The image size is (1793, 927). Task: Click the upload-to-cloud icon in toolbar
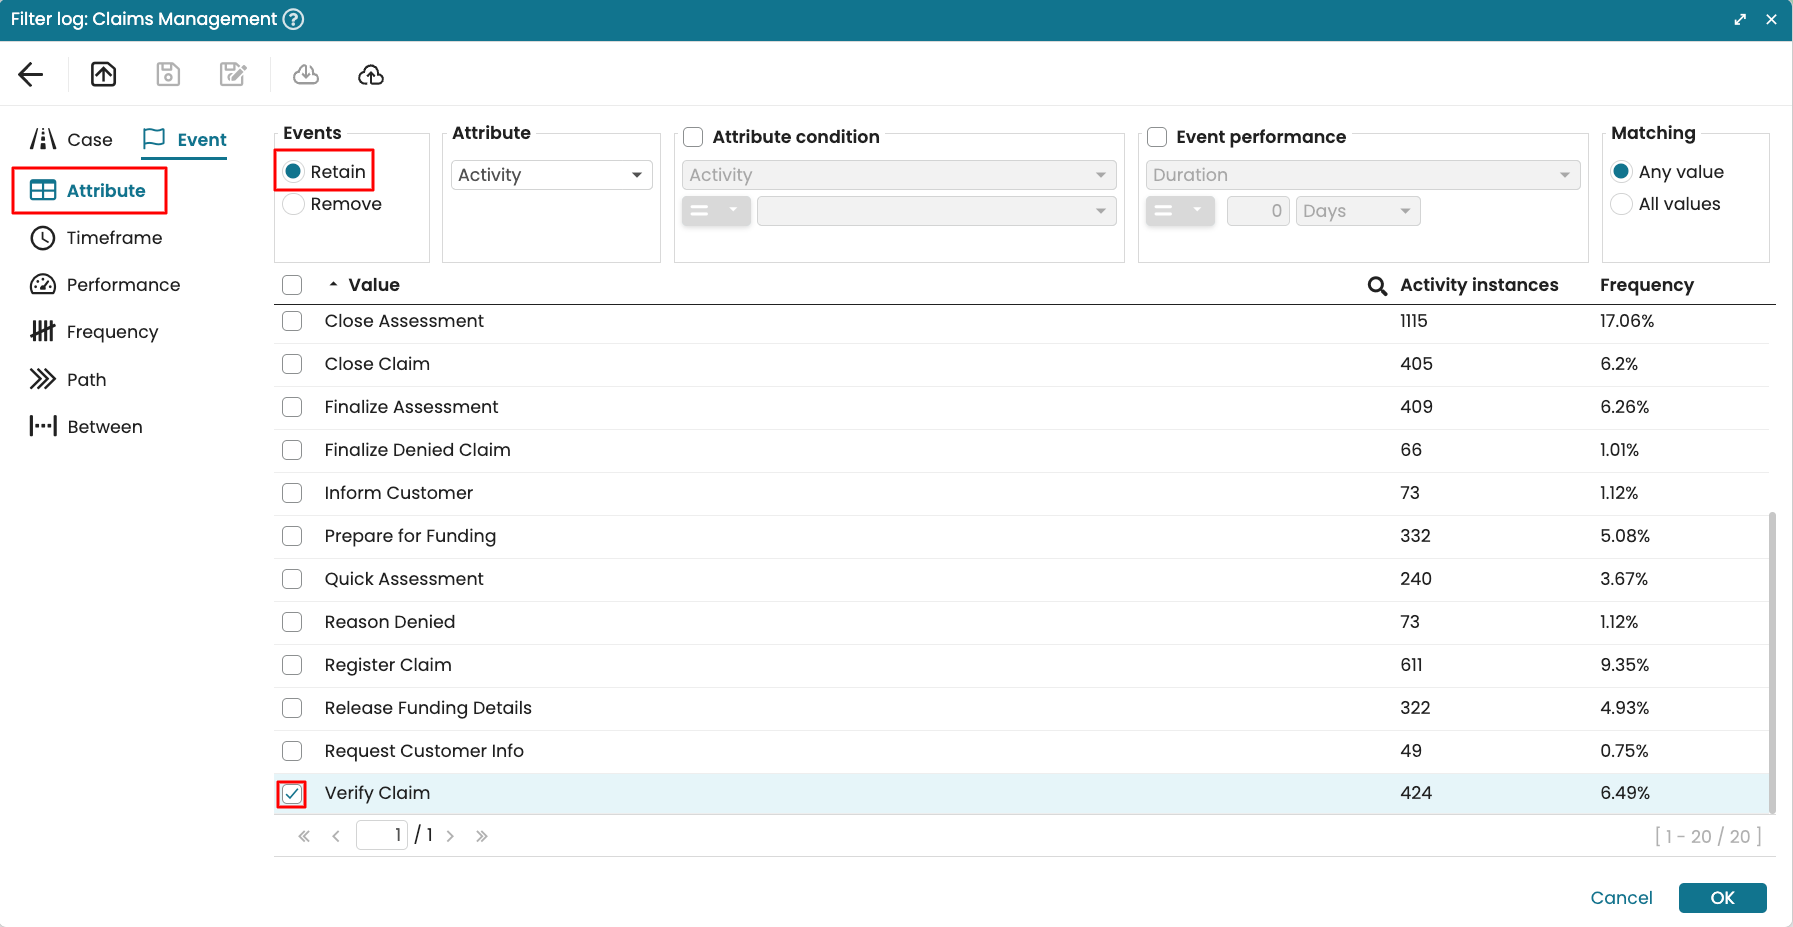click(x=371, y=75)
